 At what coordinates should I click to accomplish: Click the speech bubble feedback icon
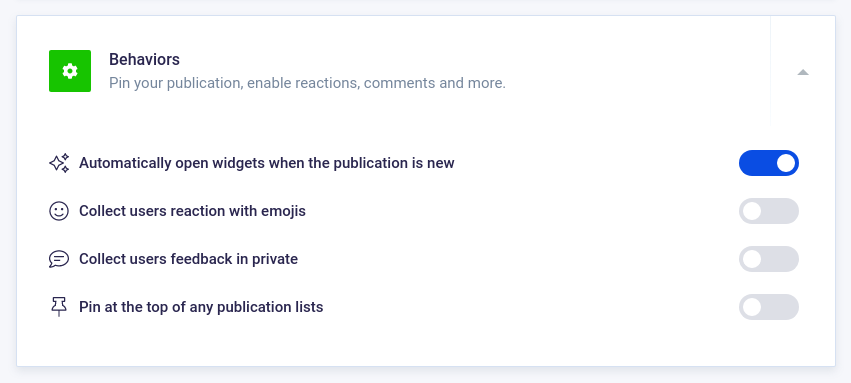(x=59, y=259)
